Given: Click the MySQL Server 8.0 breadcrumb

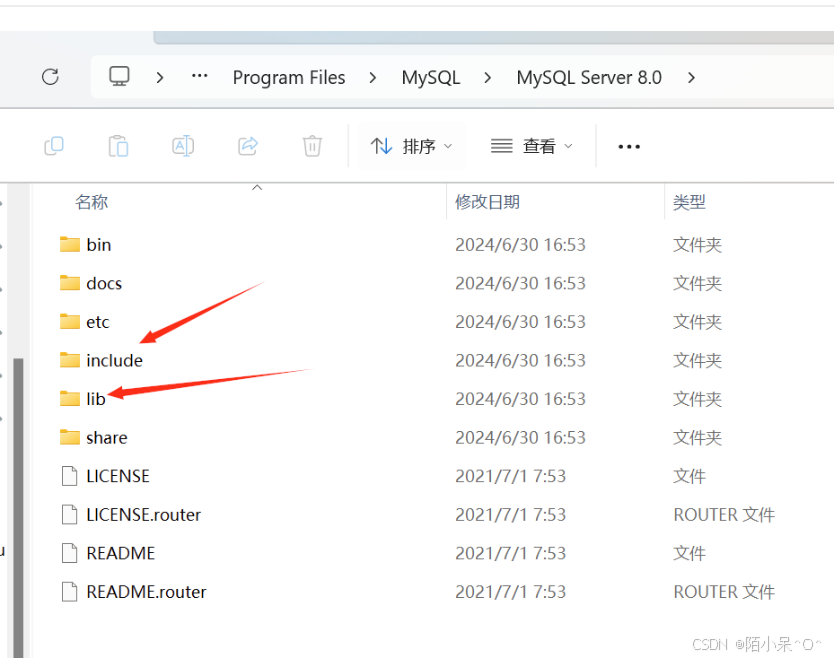Looking at the screenshot, I should [589, 78].
